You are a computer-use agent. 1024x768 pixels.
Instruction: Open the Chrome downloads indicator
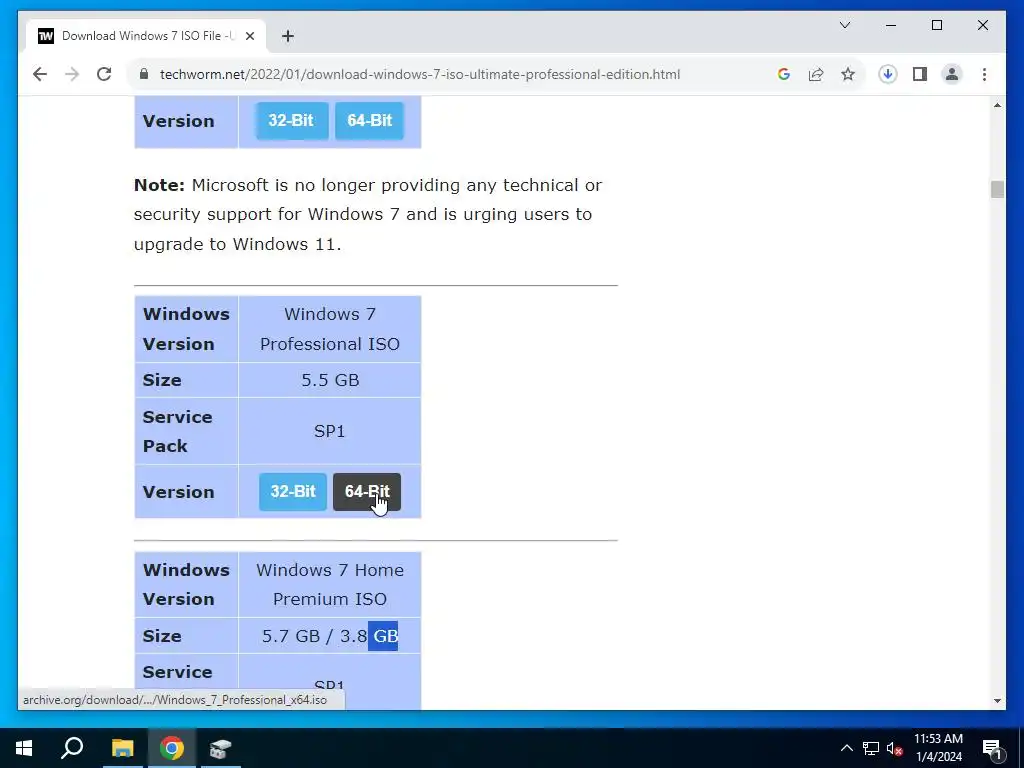888,74
